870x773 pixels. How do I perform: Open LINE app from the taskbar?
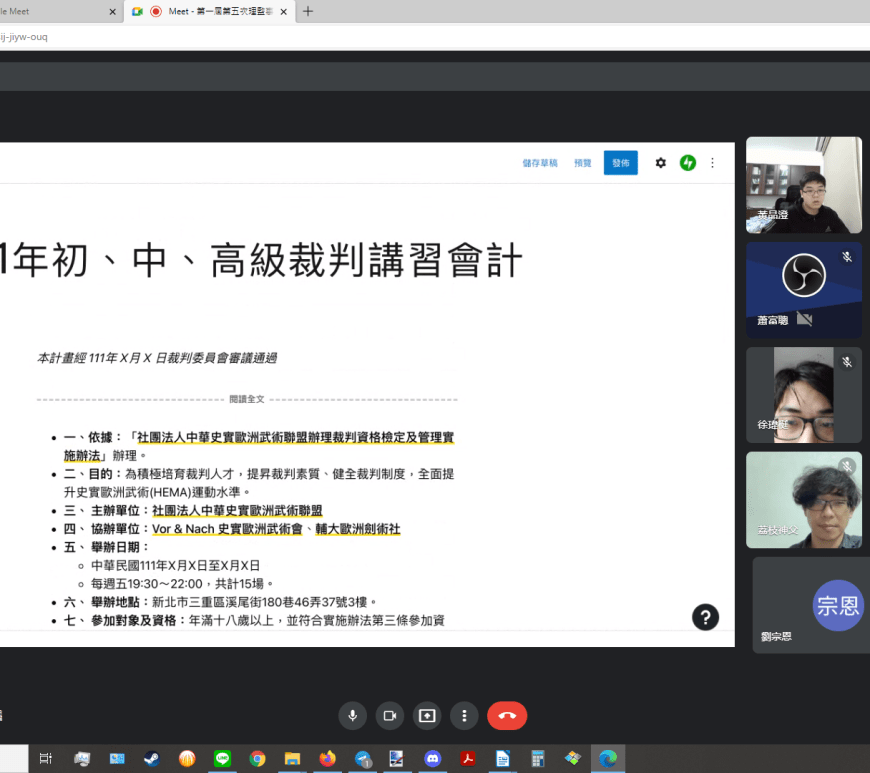tap(221, 759)
